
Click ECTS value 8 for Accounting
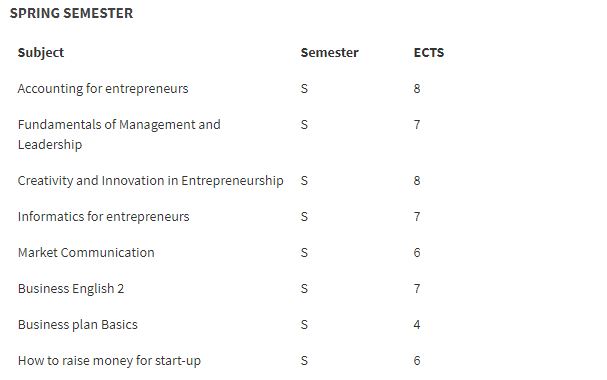point(417,89)
